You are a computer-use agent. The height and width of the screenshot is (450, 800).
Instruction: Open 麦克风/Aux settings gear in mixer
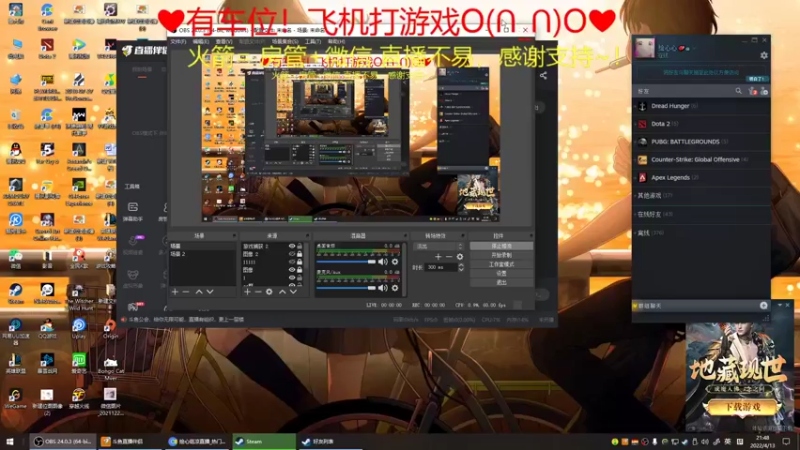pyautogui.click(x=395, y=288)
